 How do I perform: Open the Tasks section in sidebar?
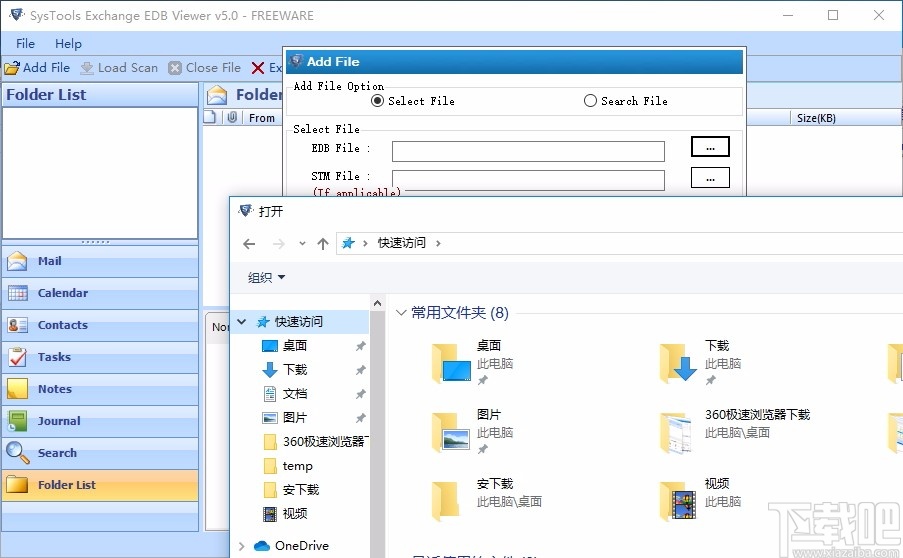100,357
